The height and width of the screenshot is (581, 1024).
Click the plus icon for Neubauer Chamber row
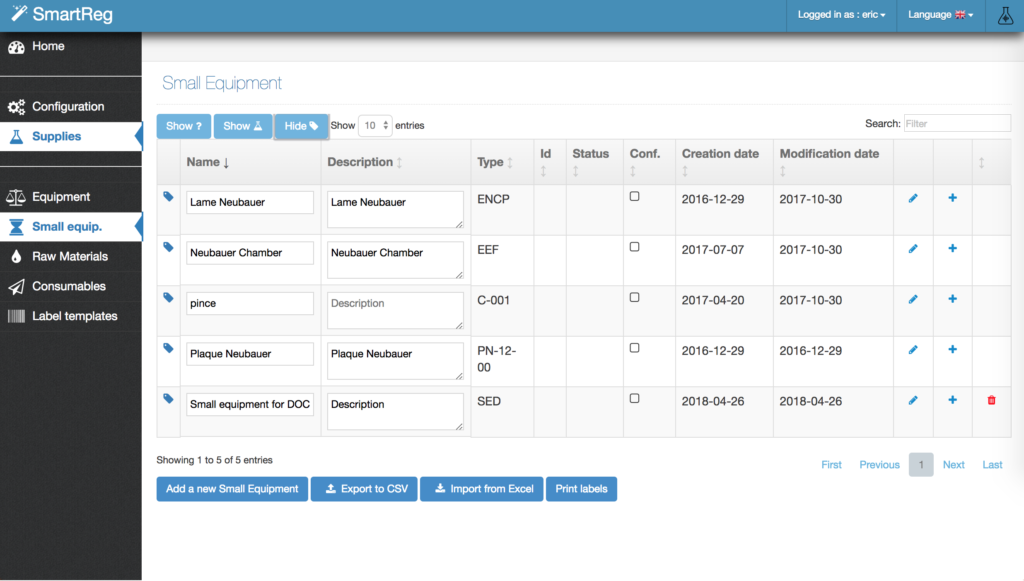(952, 249)
